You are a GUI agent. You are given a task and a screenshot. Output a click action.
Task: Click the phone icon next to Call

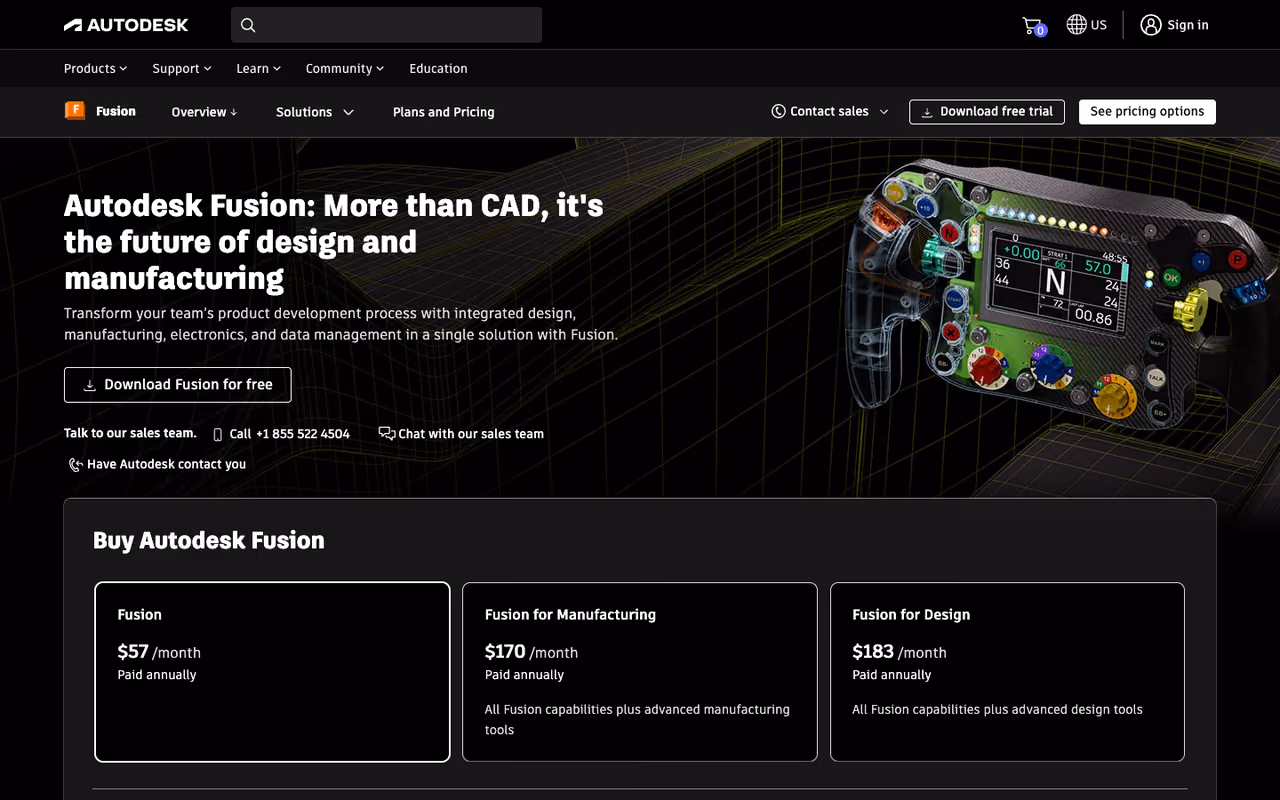point(218,434)
